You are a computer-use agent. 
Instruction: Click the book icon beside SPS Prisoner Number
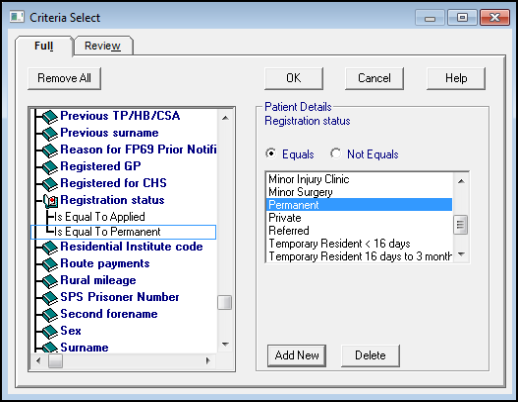(50, 298)
